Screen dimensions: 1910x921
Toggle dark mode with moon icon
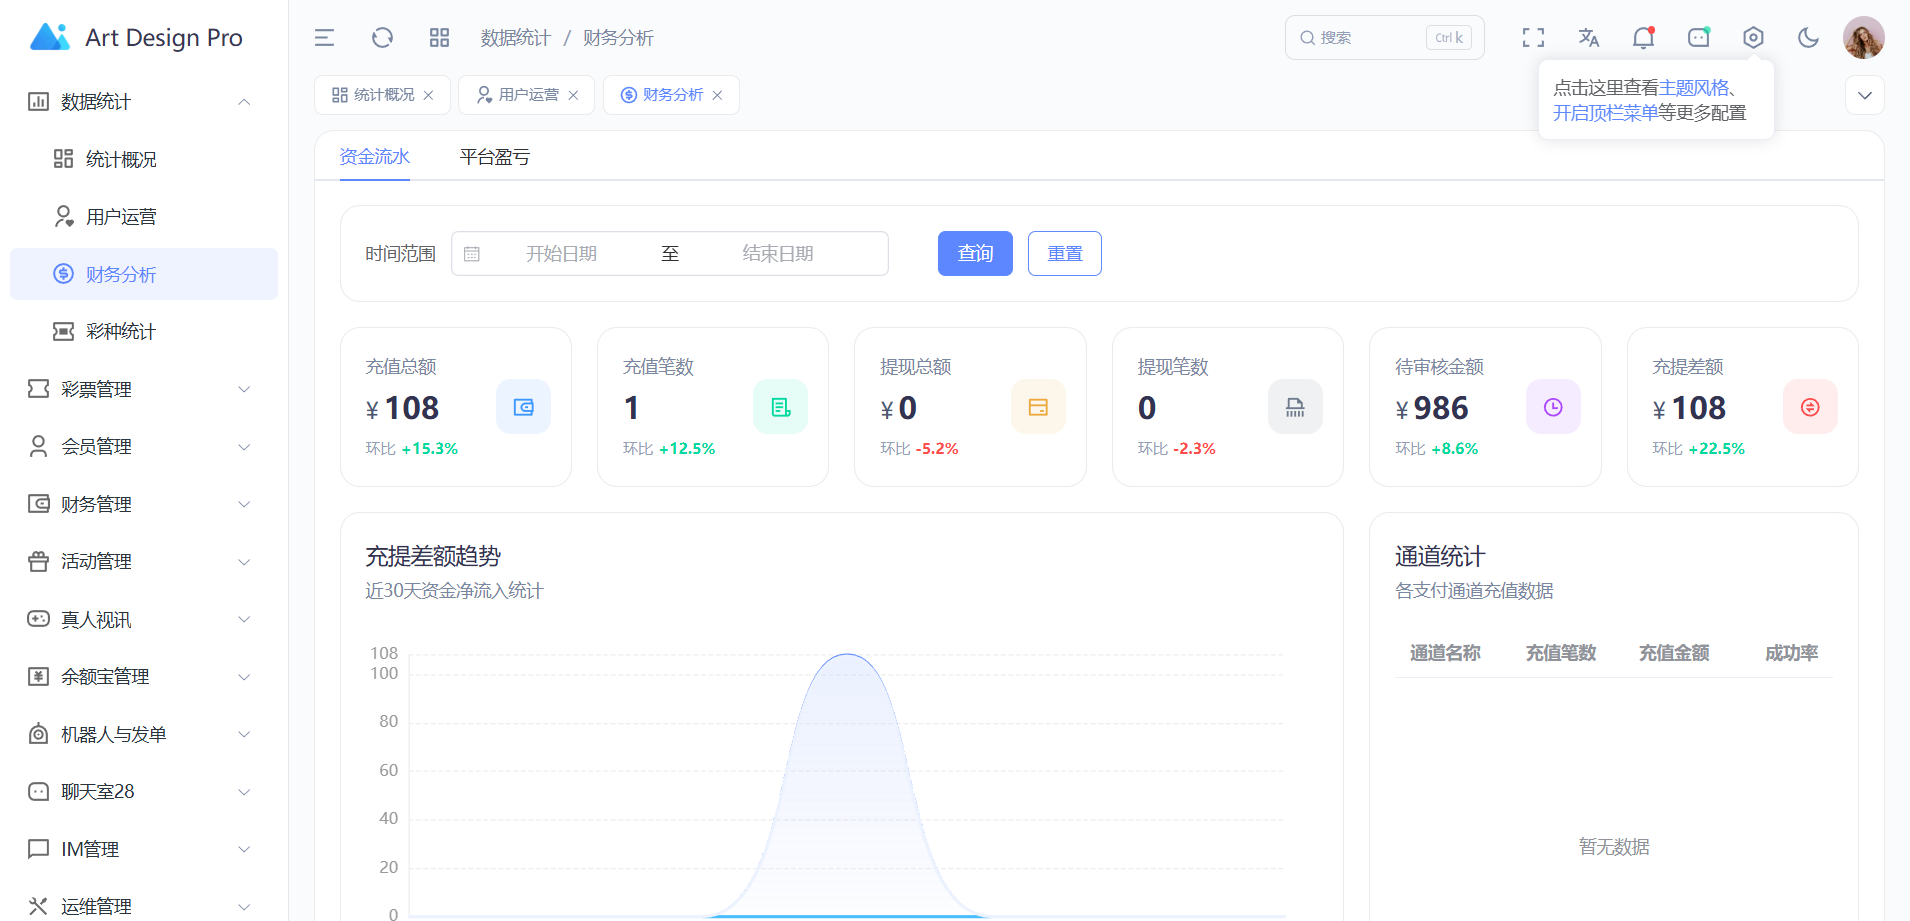point(1808,38)
